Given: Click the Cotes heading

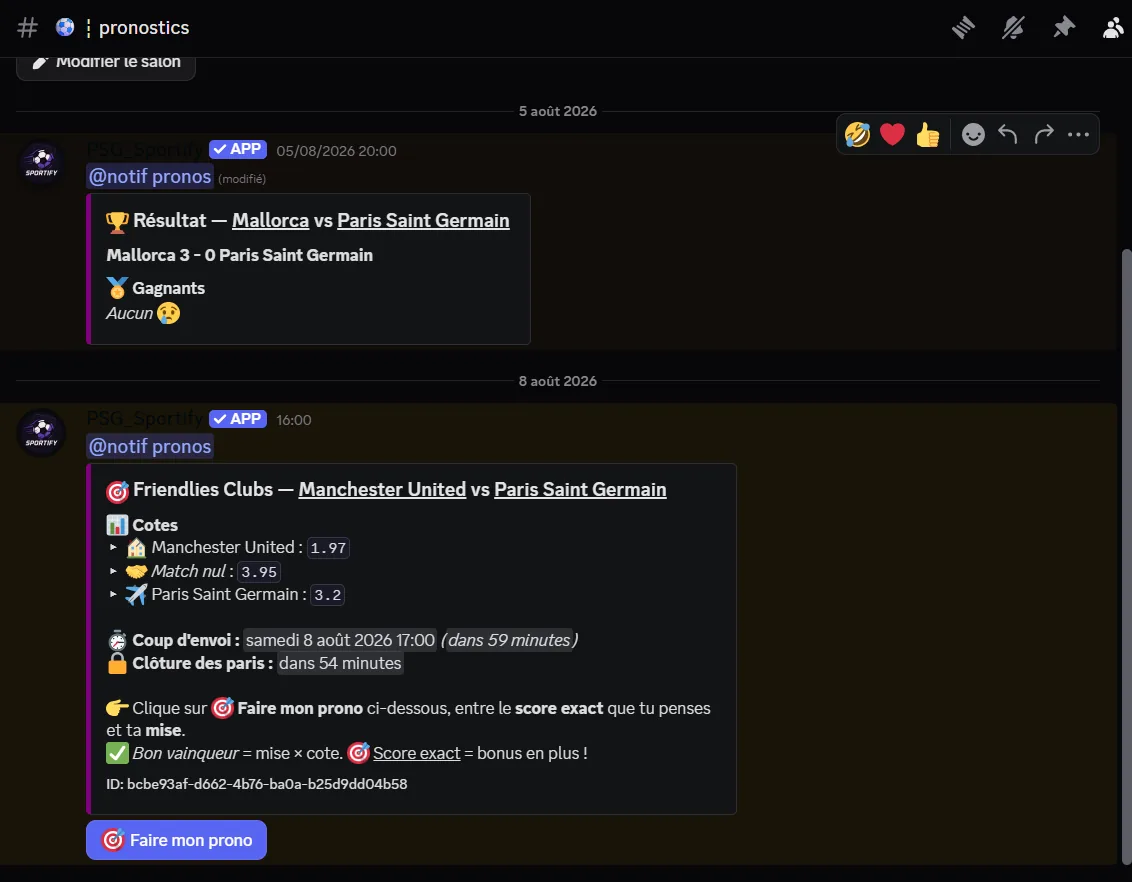Looking at the screenshot, I should click(154, 525).
